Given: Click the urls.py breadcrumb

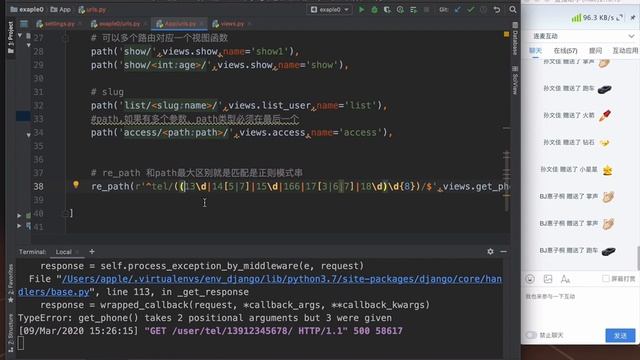Looking at the screenshot, I should point(92,9).
